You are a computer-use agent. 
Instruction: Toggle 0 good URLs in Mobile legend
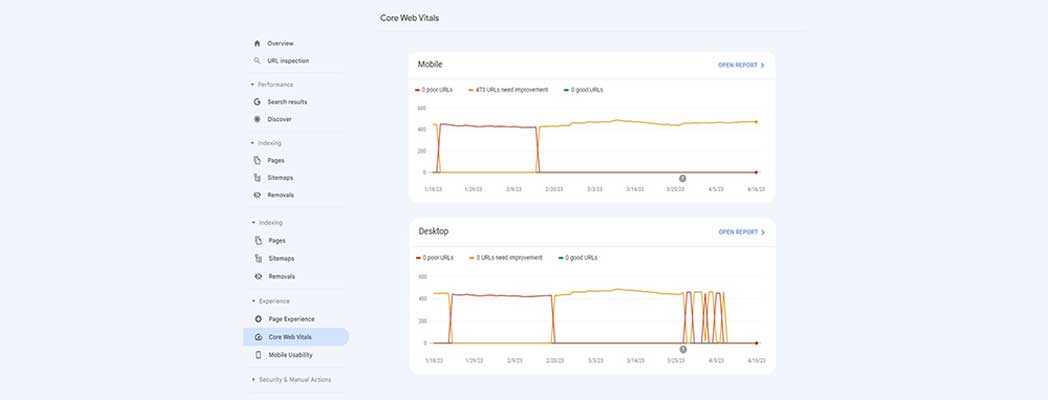click(584, 90)
